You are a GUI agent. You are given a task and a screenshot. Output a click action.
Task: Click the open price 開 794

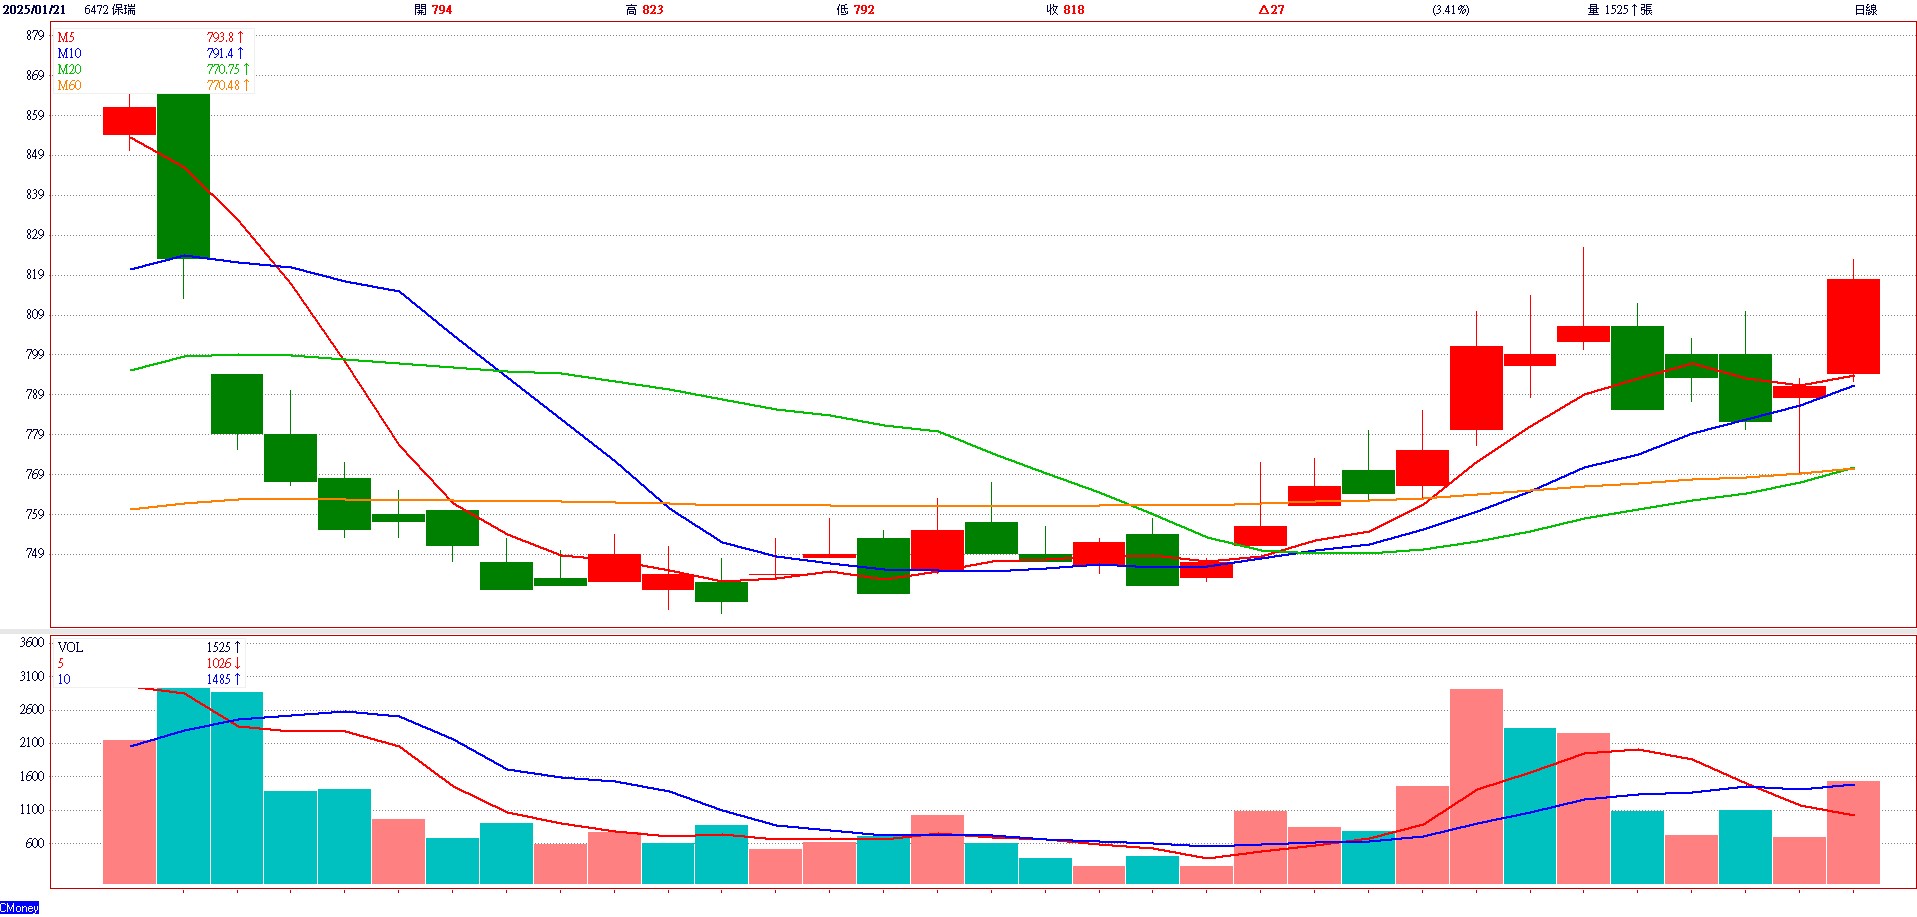(x=433, y=10)
